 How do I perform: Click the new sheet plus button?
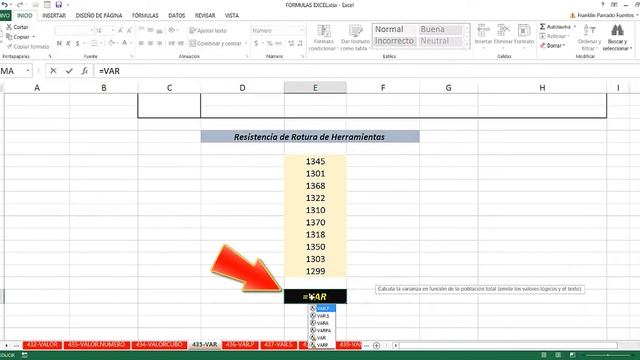pyautogui.click(x=376, y=345)
